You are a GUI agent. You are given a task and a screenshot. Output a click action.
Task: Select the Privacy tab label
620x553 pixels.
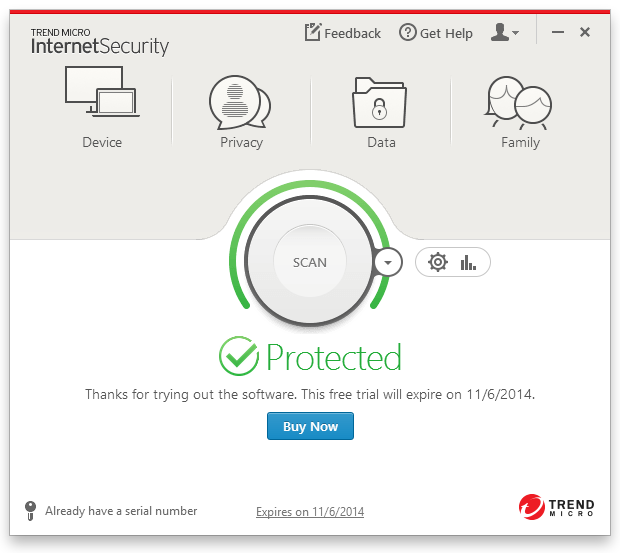tap(241, 143)
